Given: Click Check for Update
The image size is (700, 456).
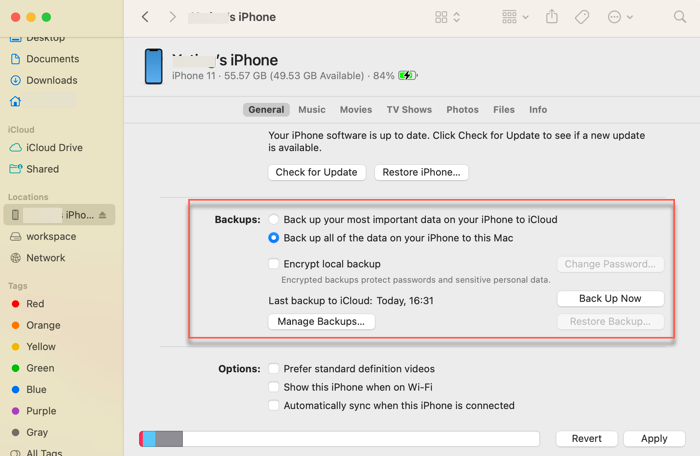Looking at the screenshot, I should coord(317,172).
